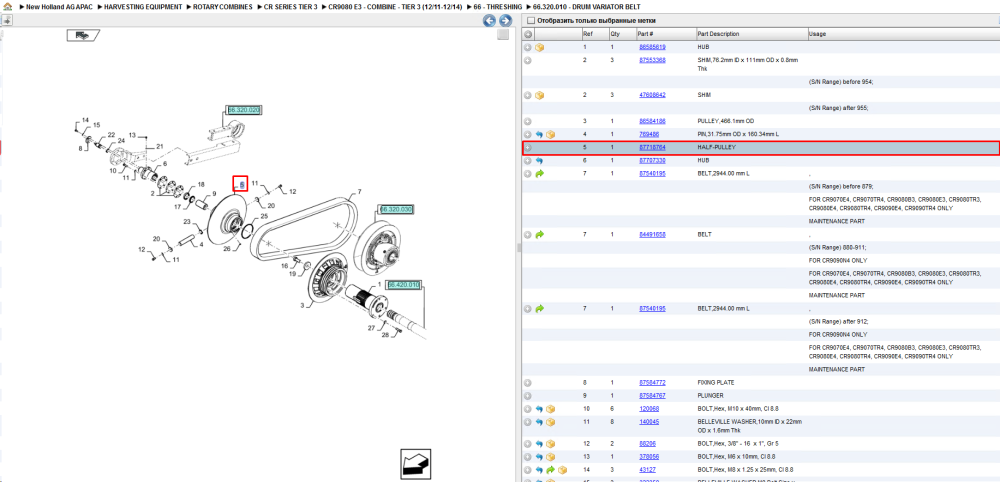The width and height of the screenshot is (1000, 482).
Task: Expand the 87553368 SHIM row
Action: [527, 61]
